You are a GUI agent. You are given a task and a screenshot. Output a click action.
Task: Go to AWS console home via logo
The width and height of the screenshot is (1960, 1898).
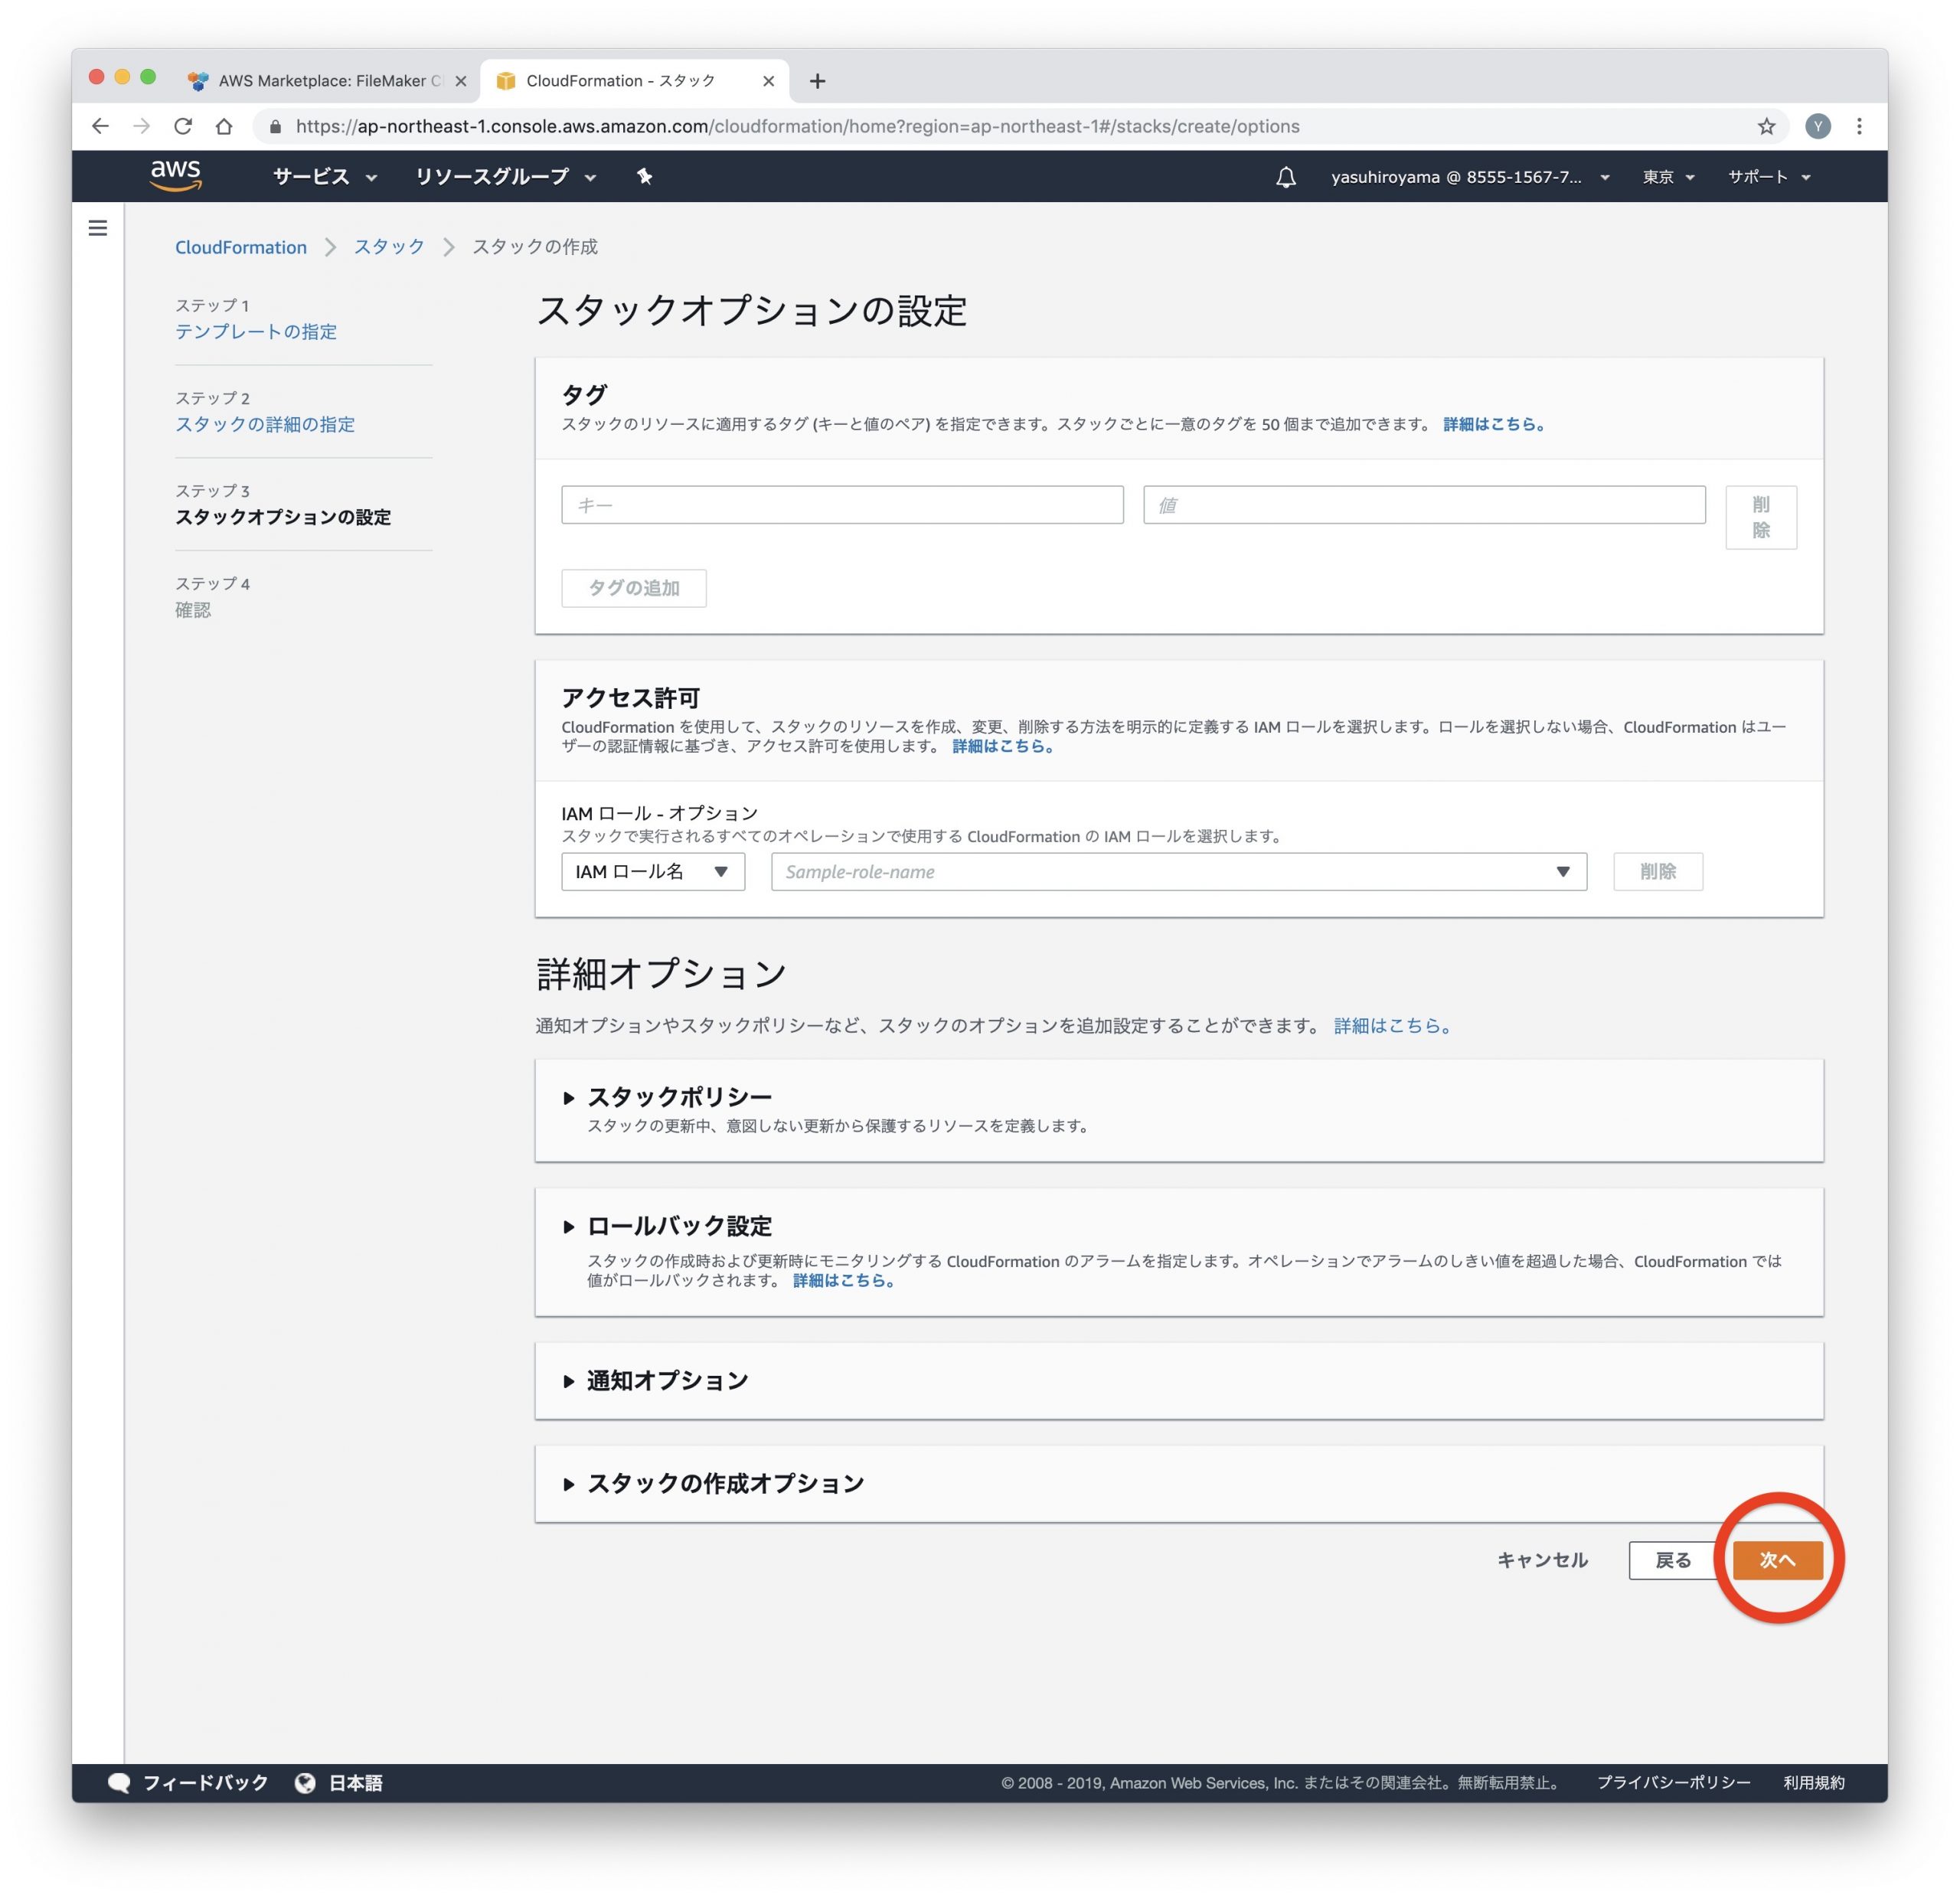click(176, 175)
